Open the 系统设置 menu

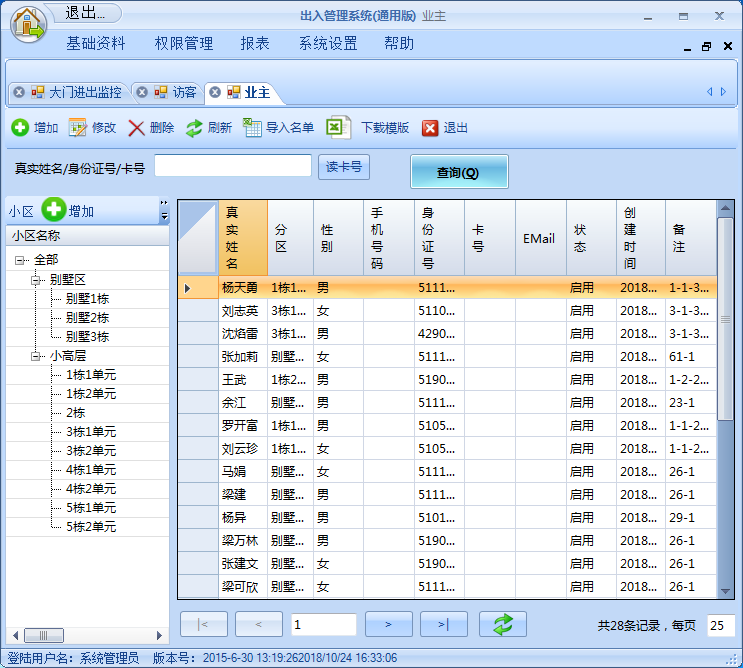click(327, 44)
